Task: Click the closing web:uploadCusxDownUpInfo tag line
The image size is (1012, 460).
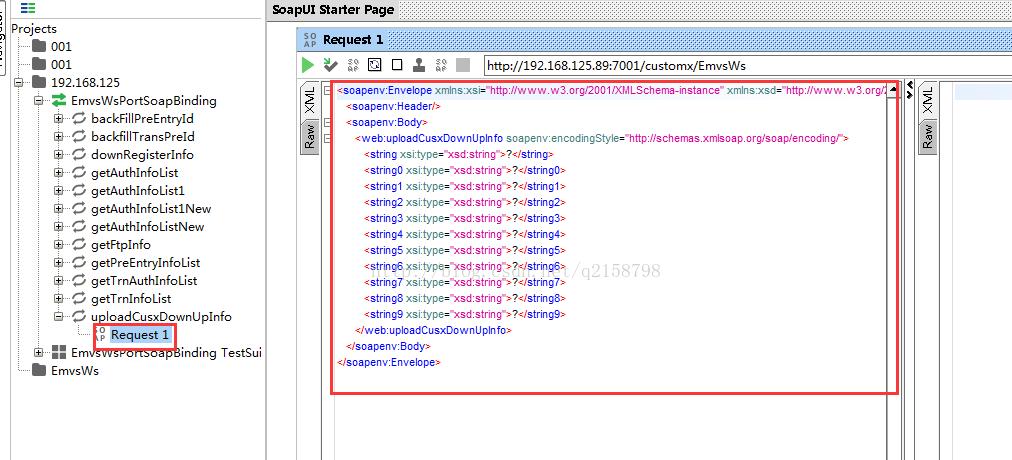Action: coord(433,330)
